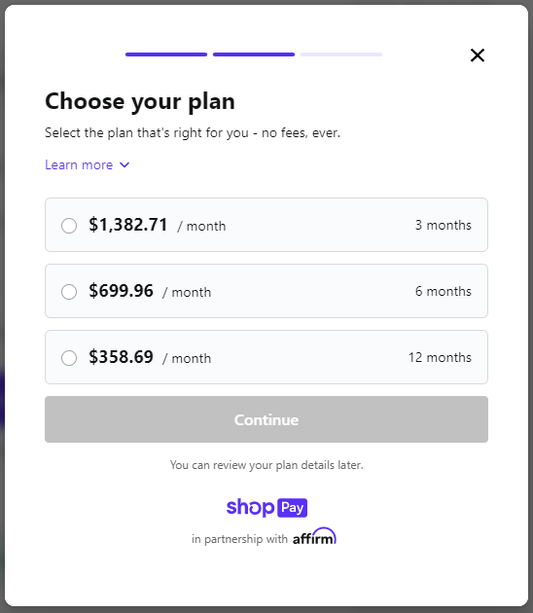
Task: Click the third faded progress step bar
Action: click(x=341, y=54)
